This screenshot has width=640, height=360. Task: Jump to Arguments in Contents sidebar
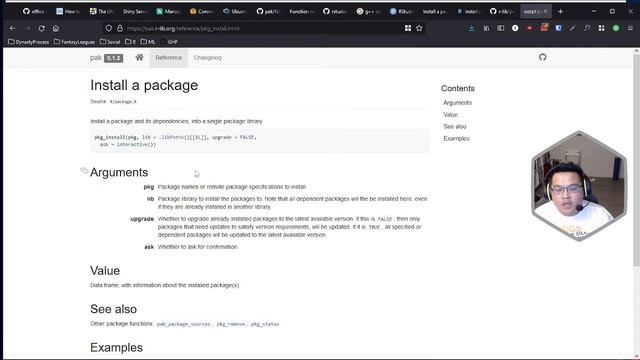click(x=458, y=103)
